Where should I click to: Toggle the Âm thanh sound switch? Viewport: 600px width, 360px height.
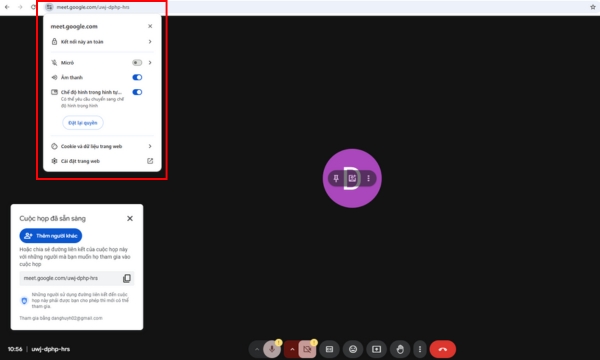pos(137,77)
